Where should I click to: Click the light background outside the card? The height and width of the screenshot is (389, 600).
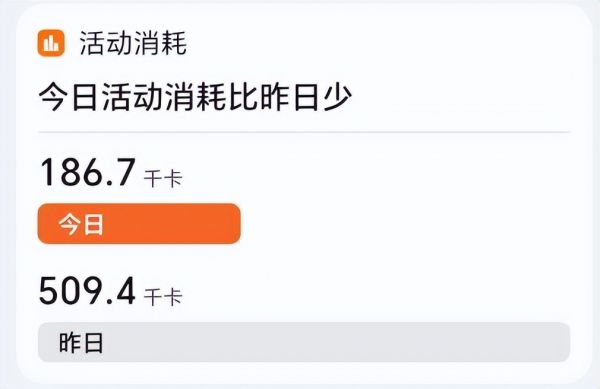tap(7, 191)
